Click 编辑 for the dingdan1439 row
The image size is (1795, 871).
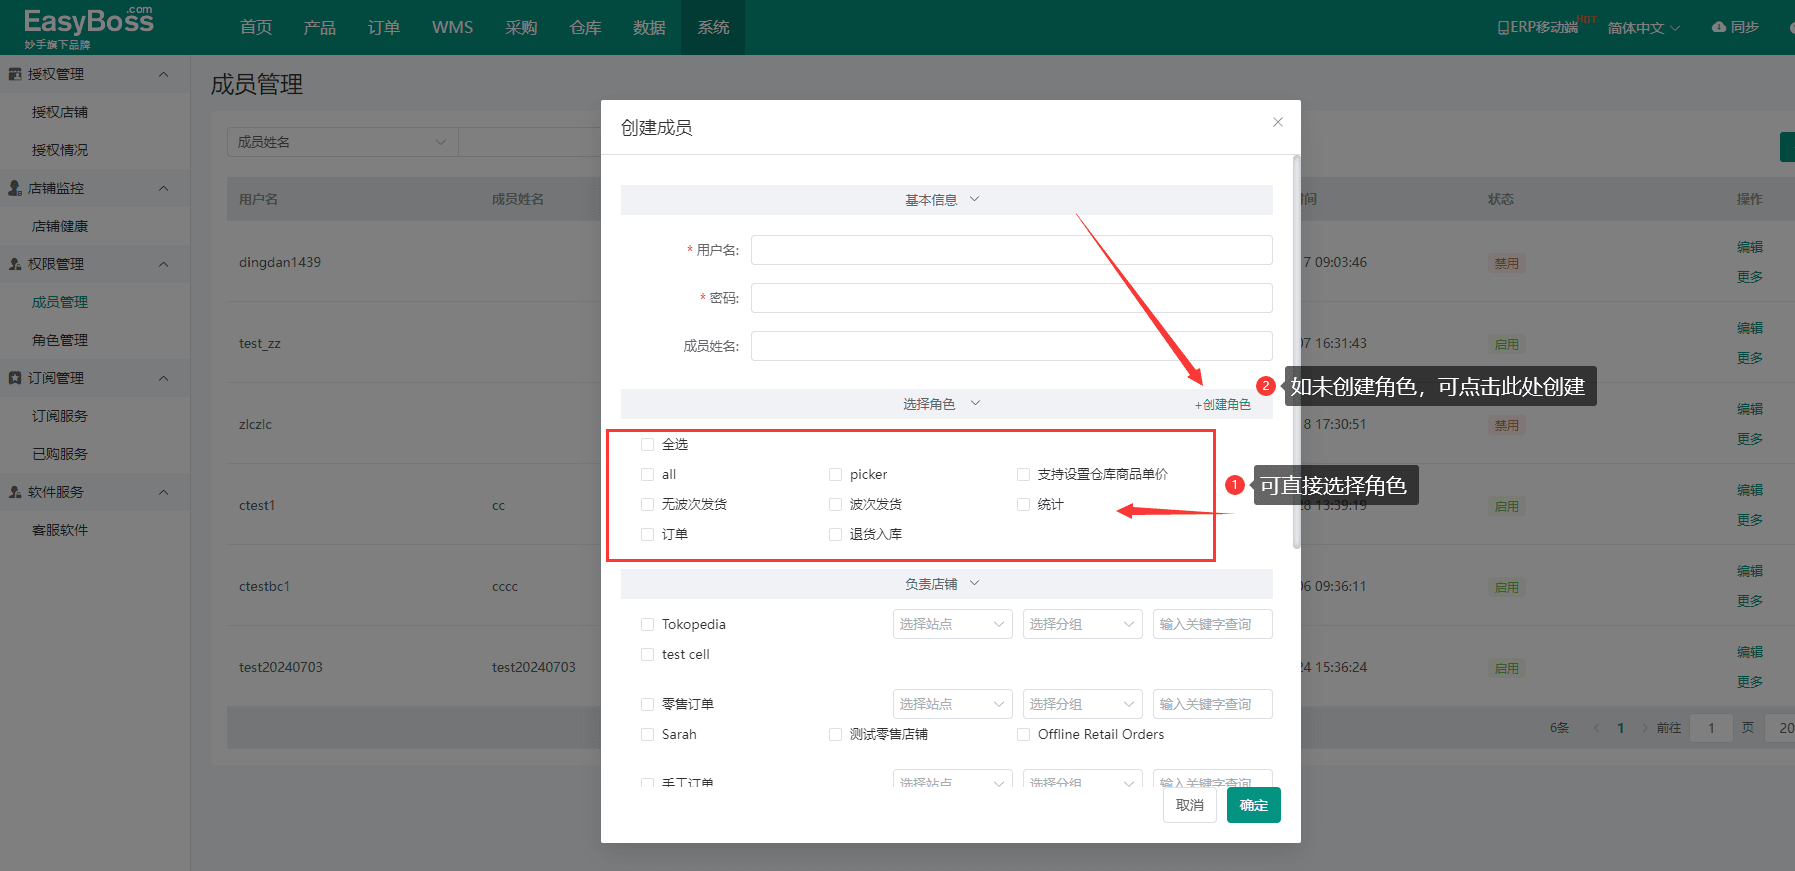click(x=1750, y=247)
